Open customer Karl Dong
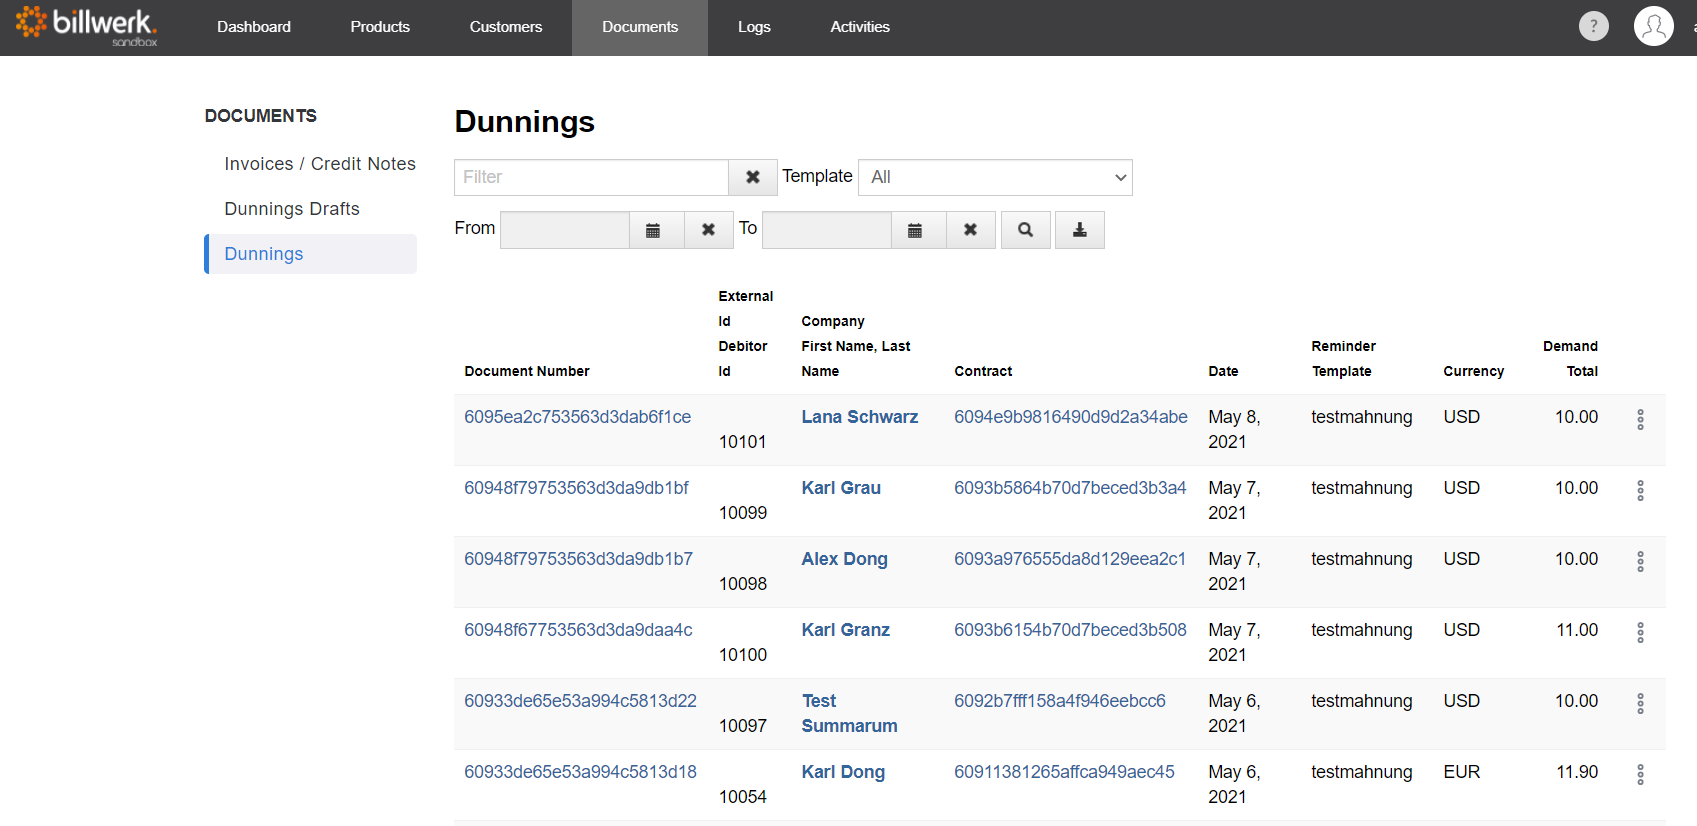Viewport: 1697px width, 826px height. (843, 772)
